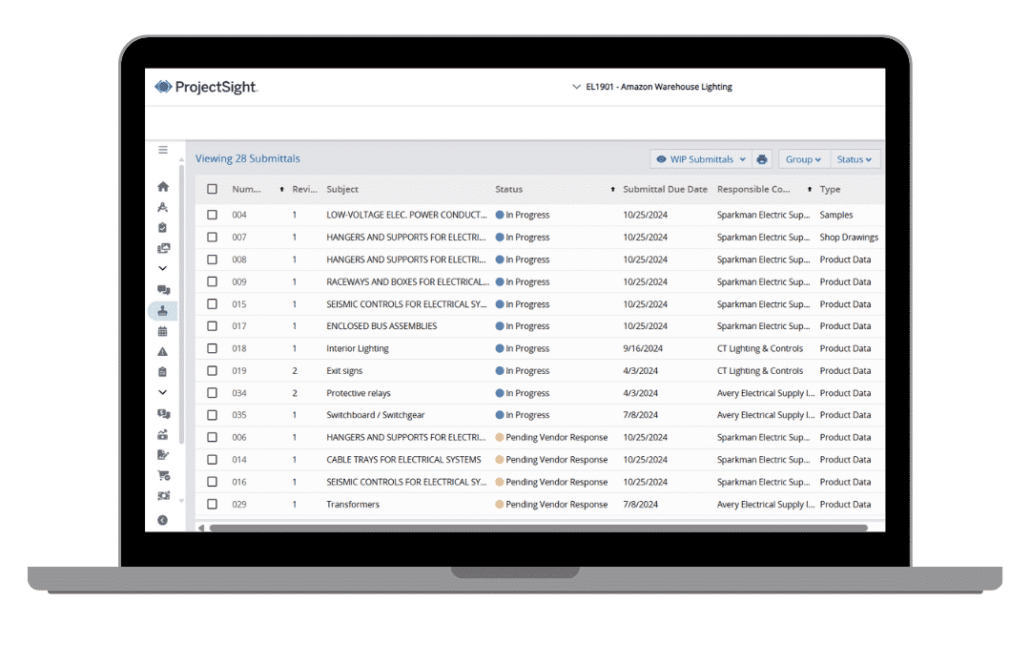Image resolution: width=1030 pixels, height=665 pixels.
Task: Open the contract signing pencil icon in sidebar
Action: tap(163, 455)
